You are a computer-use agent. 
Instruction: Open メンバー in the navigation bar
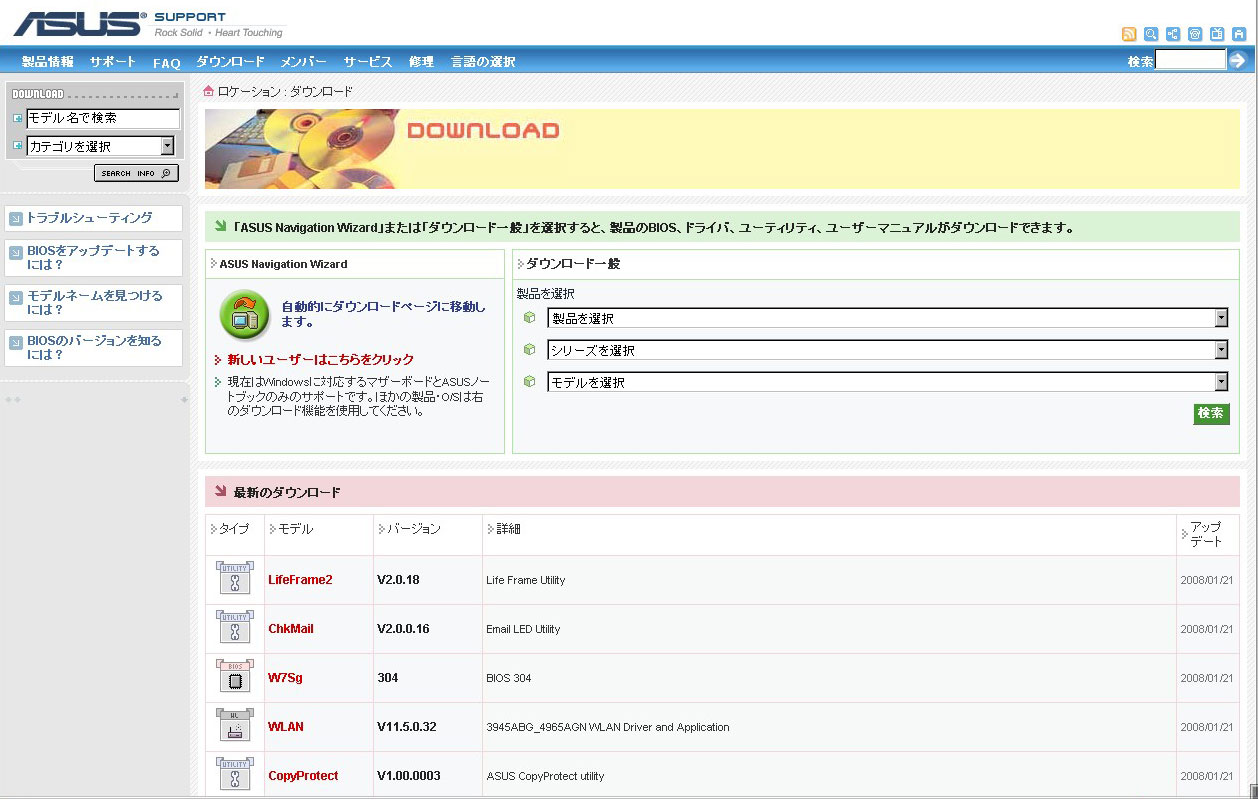(x=304, y=62)
